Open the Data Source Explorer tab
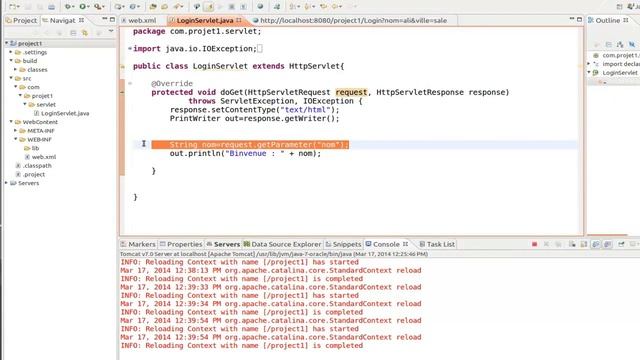640x360 pixels. click(x=282, y=244)
